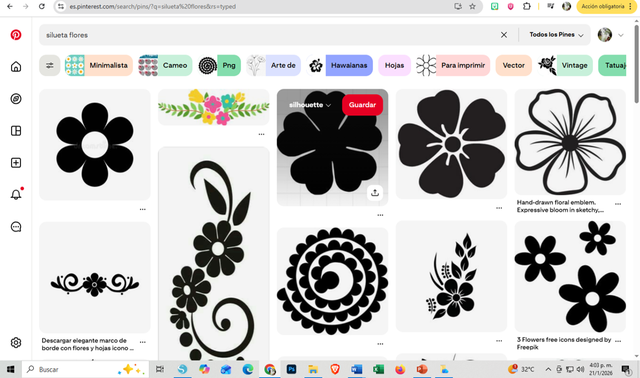Expand the account chevron next to profile avatar

tap(621, 35)
